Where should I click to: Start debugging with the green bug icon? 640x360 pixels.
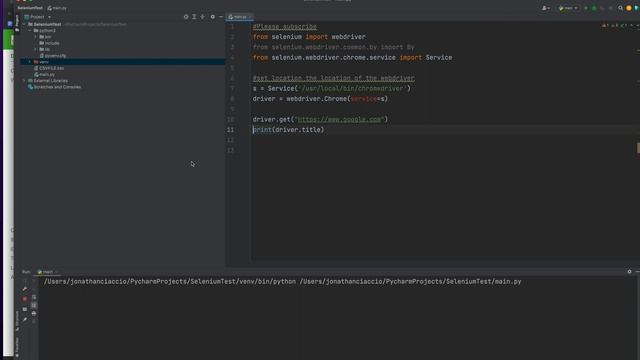pyautogui.click(x=594, y=8)
